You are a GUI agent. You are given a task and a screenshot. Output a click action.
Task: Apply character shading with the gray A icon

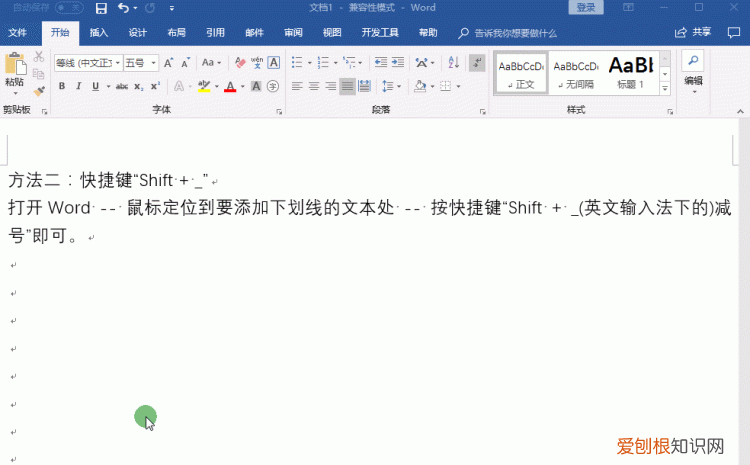tap(256, 86)
